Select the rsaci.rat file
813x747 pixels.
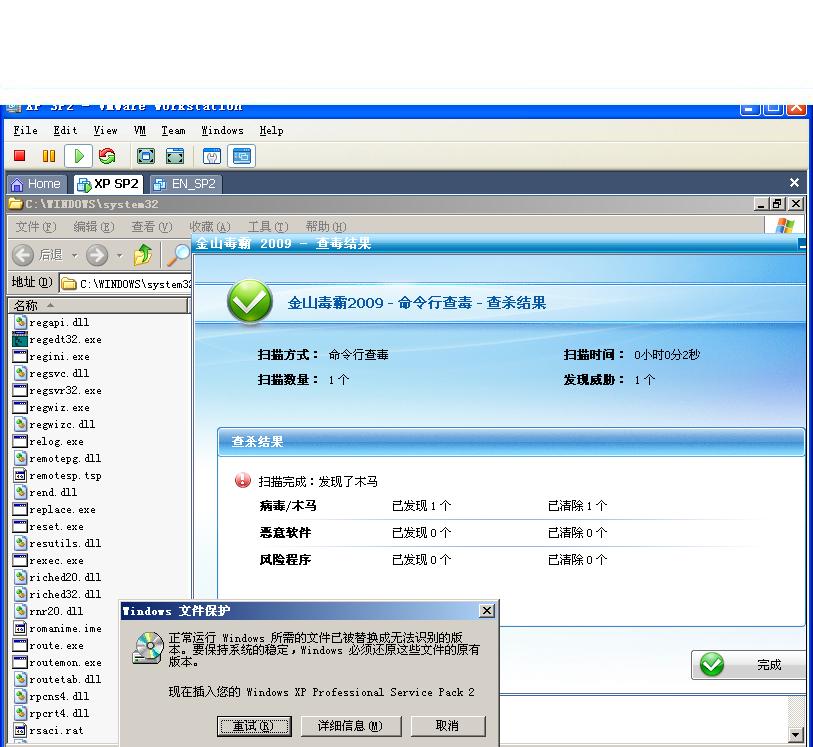(48, 730)
